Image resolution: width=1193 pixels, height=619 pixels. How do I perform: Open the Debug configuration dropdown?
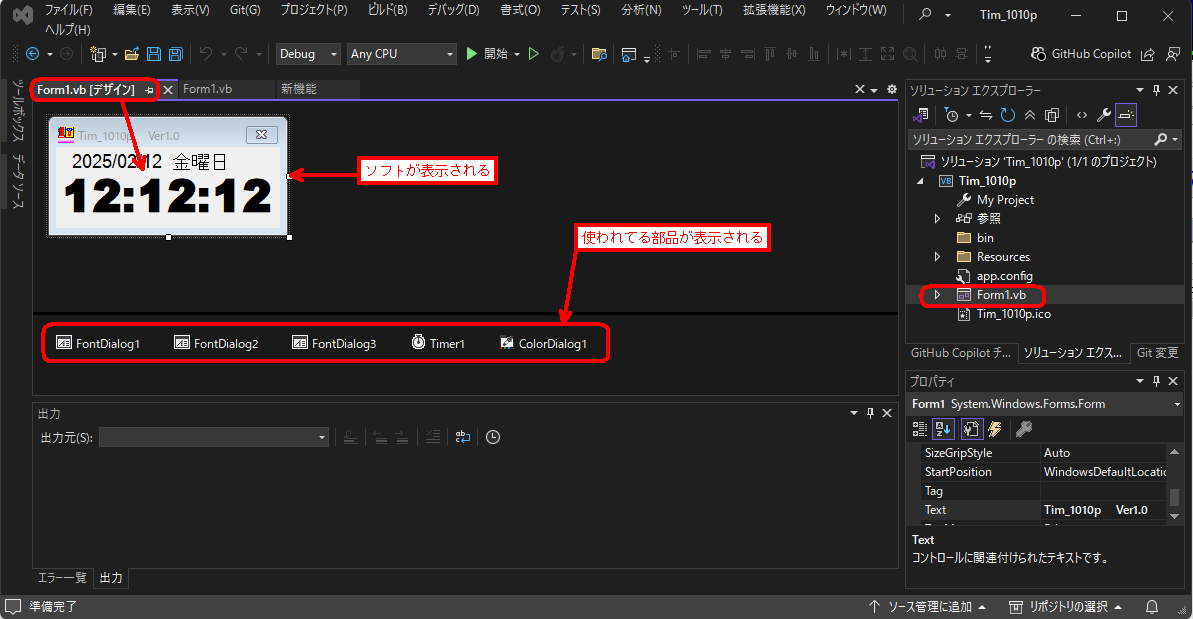coord(308,54)
